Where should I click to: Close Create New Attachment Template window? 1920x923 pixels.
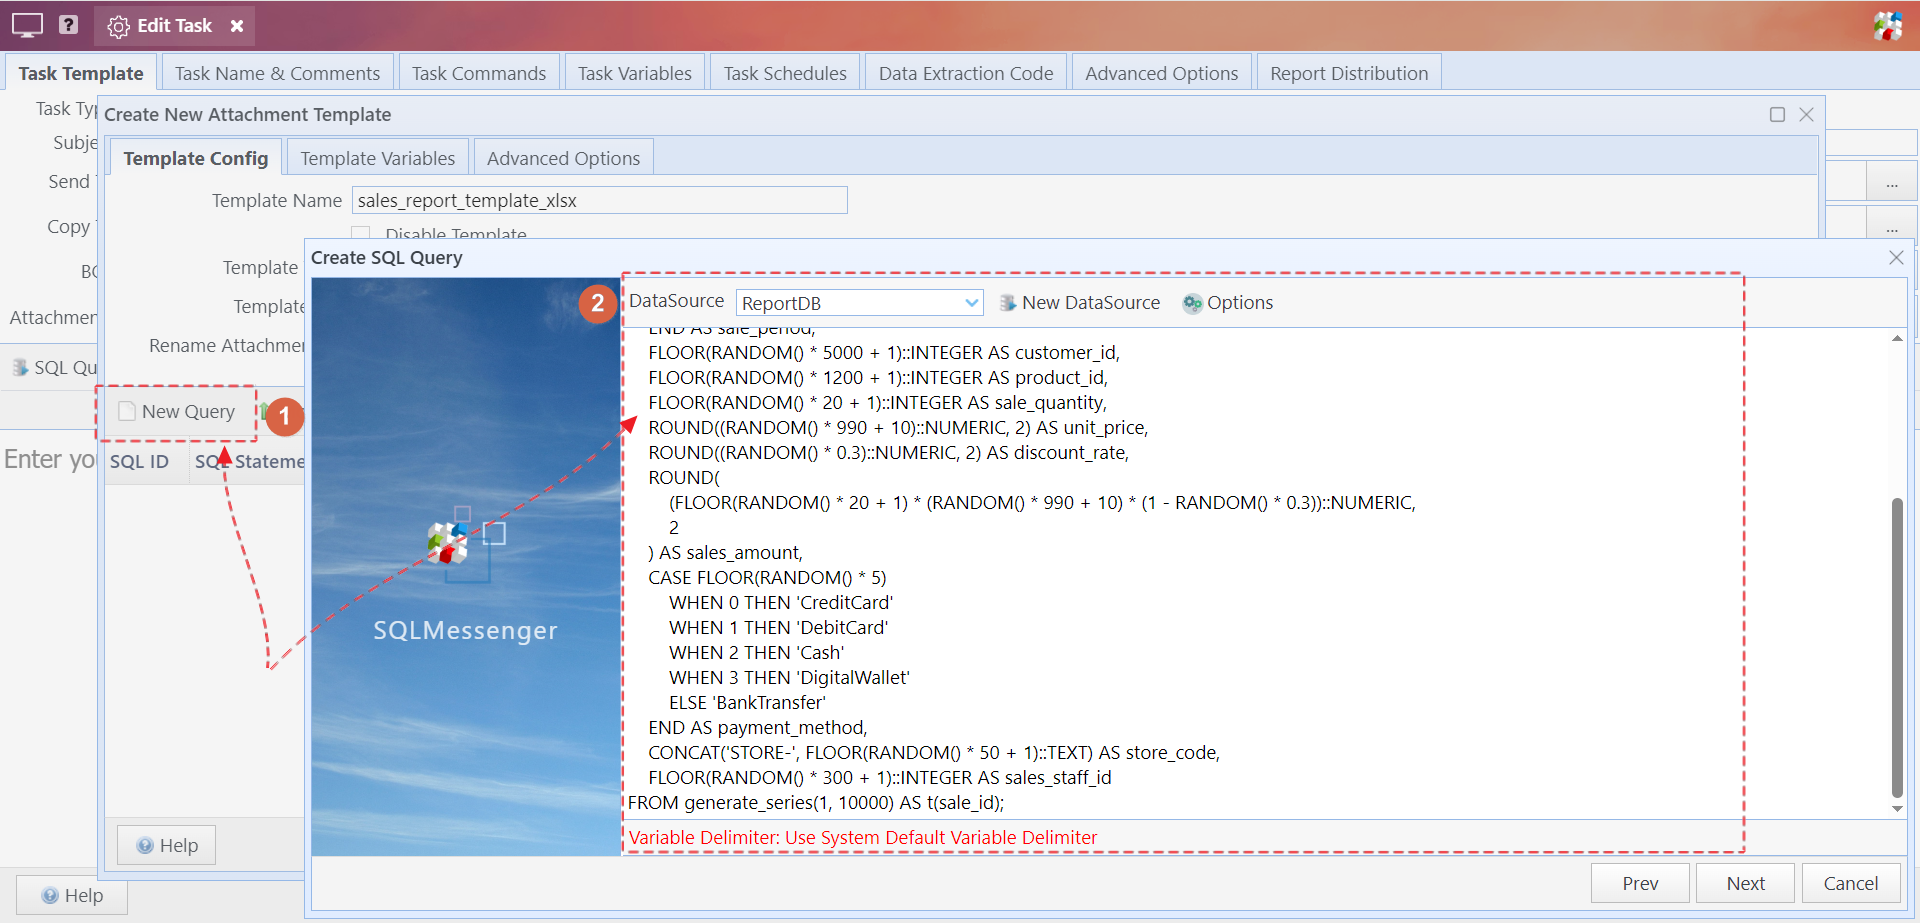tap(1806, 114)
